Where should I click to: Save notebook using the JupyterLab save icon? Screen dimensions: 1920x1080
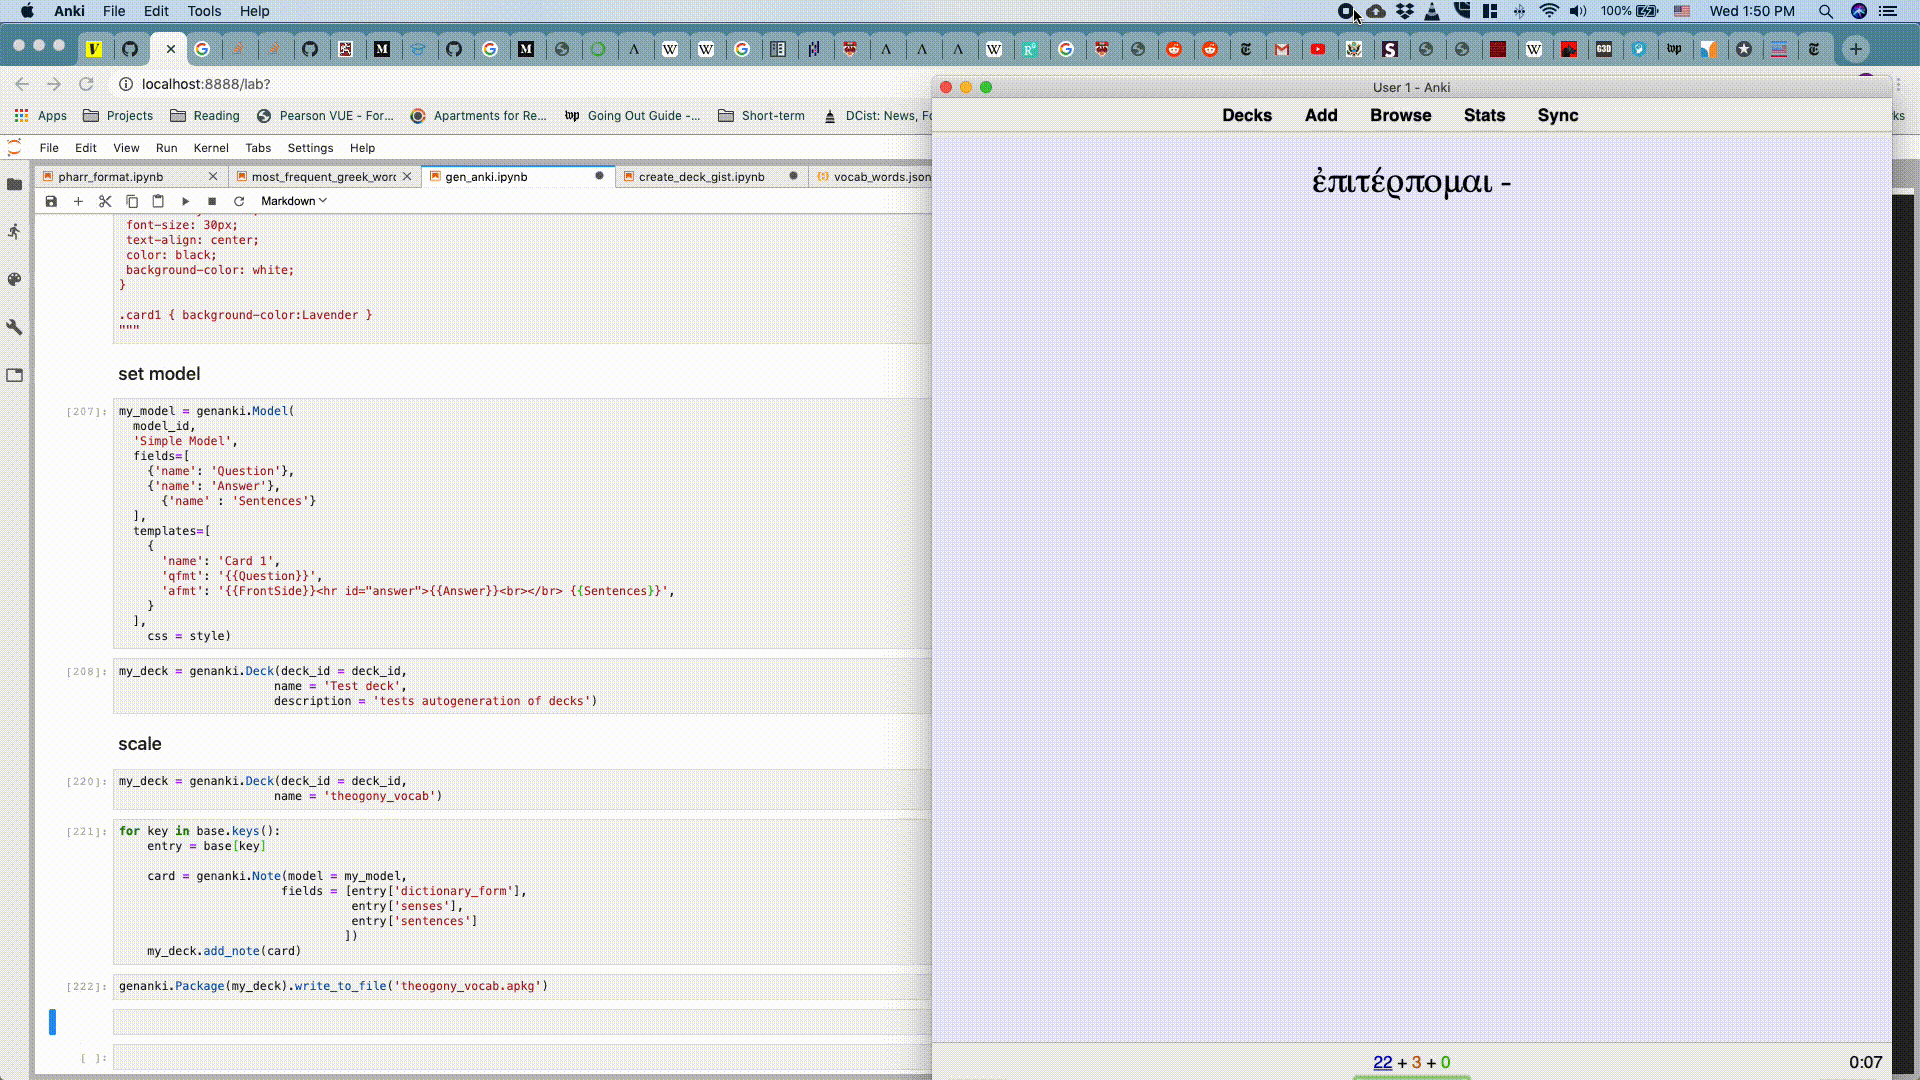(x=51, y=201)
